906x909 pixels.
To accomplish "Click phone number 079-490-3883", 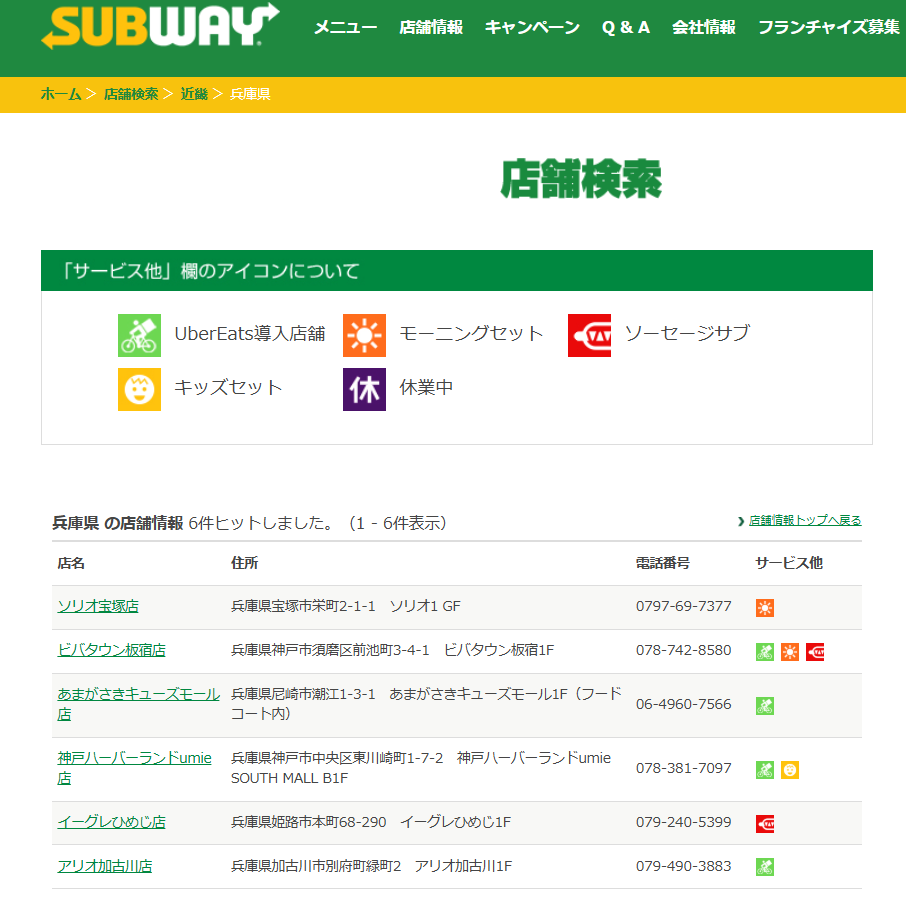I will coord(683,866).
